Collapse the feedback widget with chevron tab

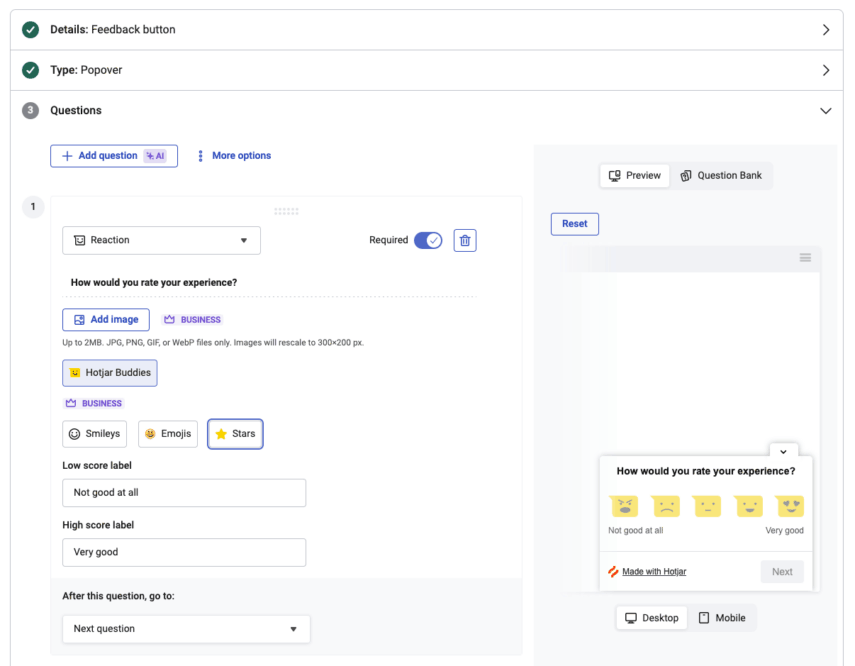(784, 451)
